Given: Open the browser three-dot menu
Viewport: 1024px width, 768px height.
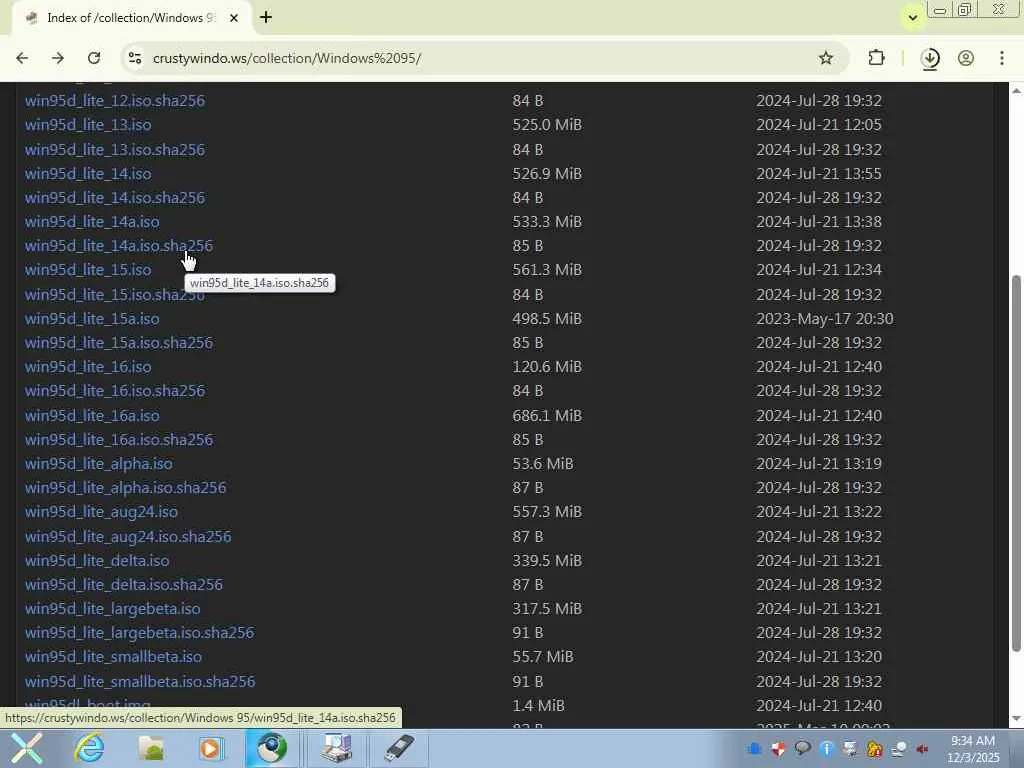Looking at the screenshot, I should [1002, 58].
